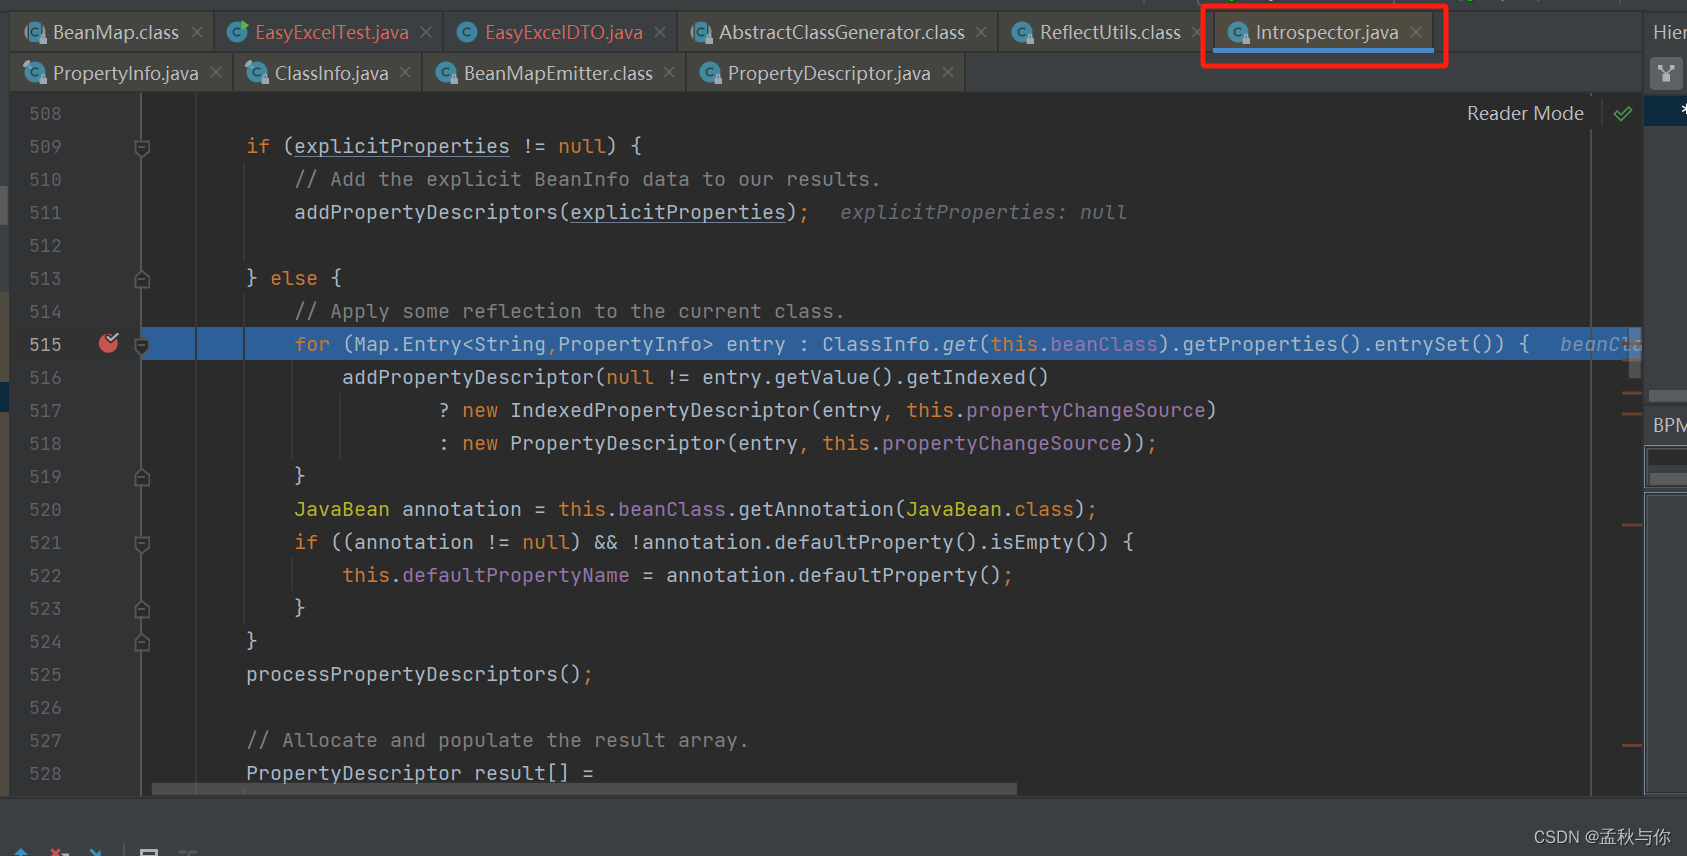Close the PropertyInfo.java tab

216,73
